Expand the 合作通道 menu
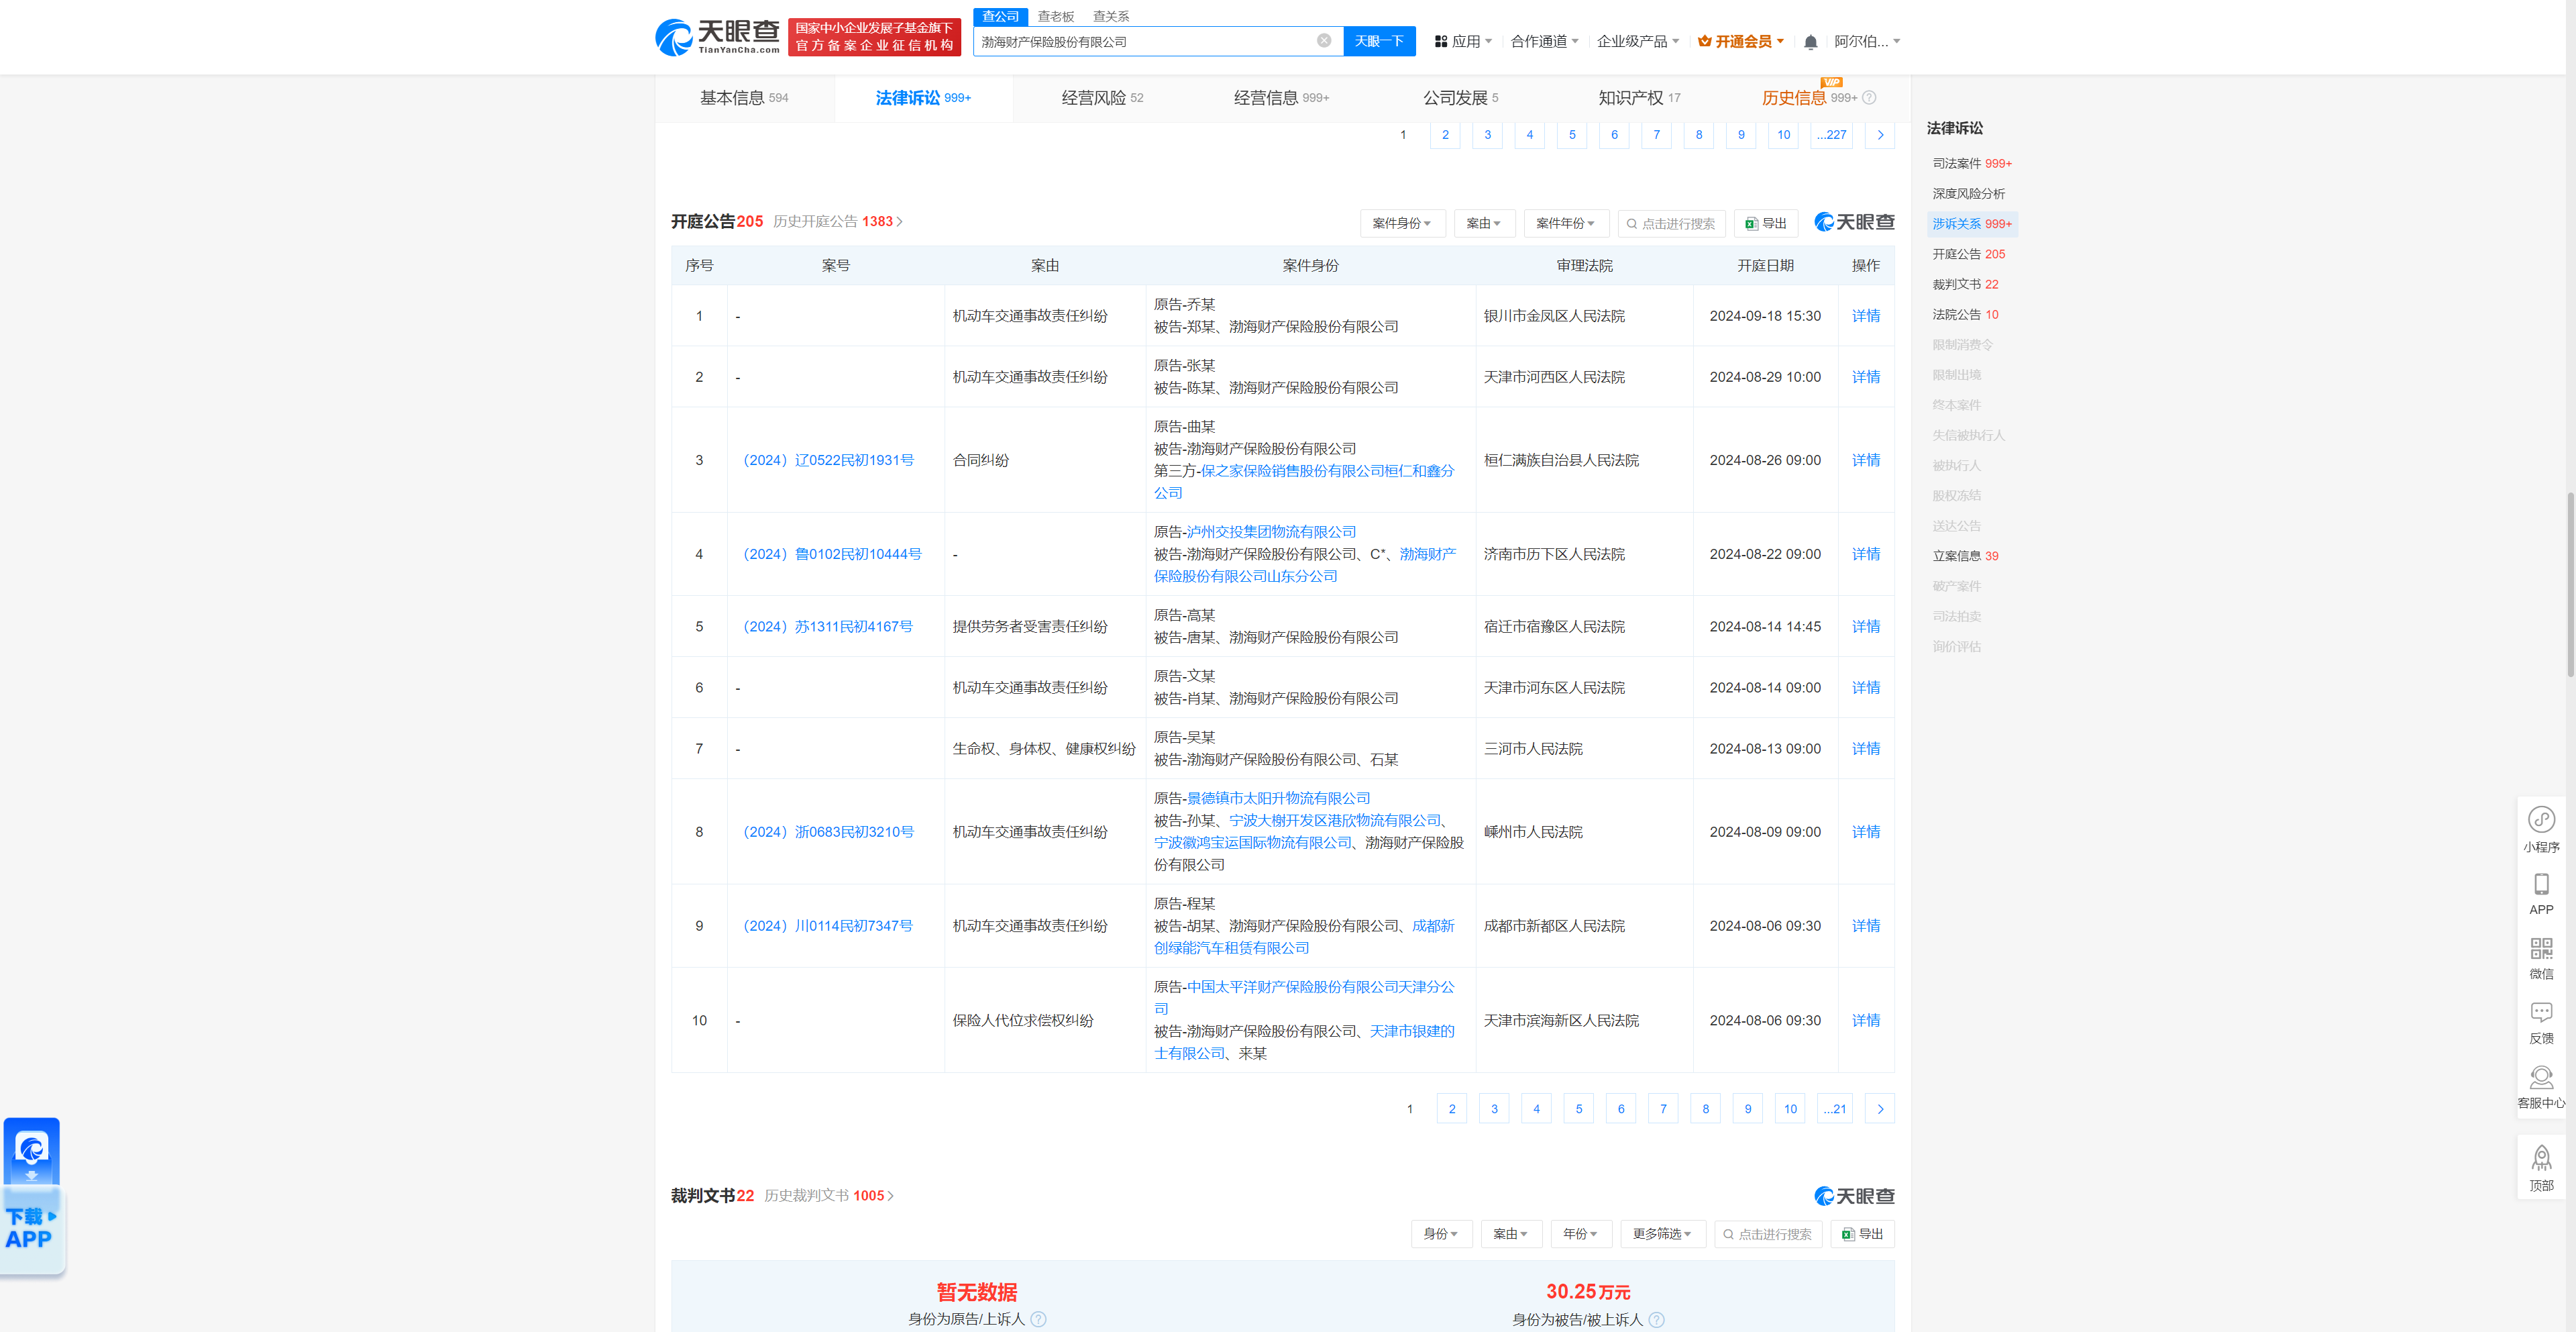 1544,42
